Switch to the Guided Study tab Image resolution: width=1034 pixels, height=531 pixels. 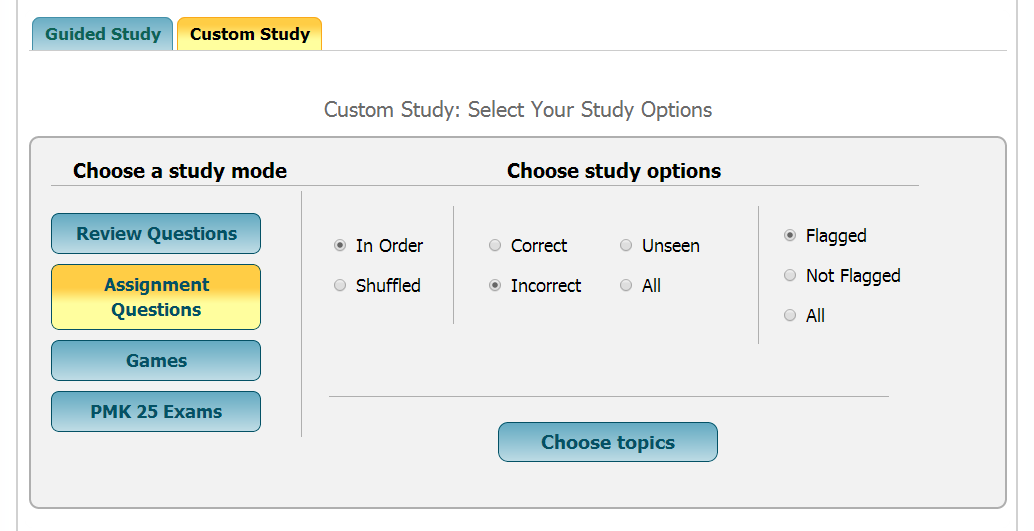coord(102,34)
